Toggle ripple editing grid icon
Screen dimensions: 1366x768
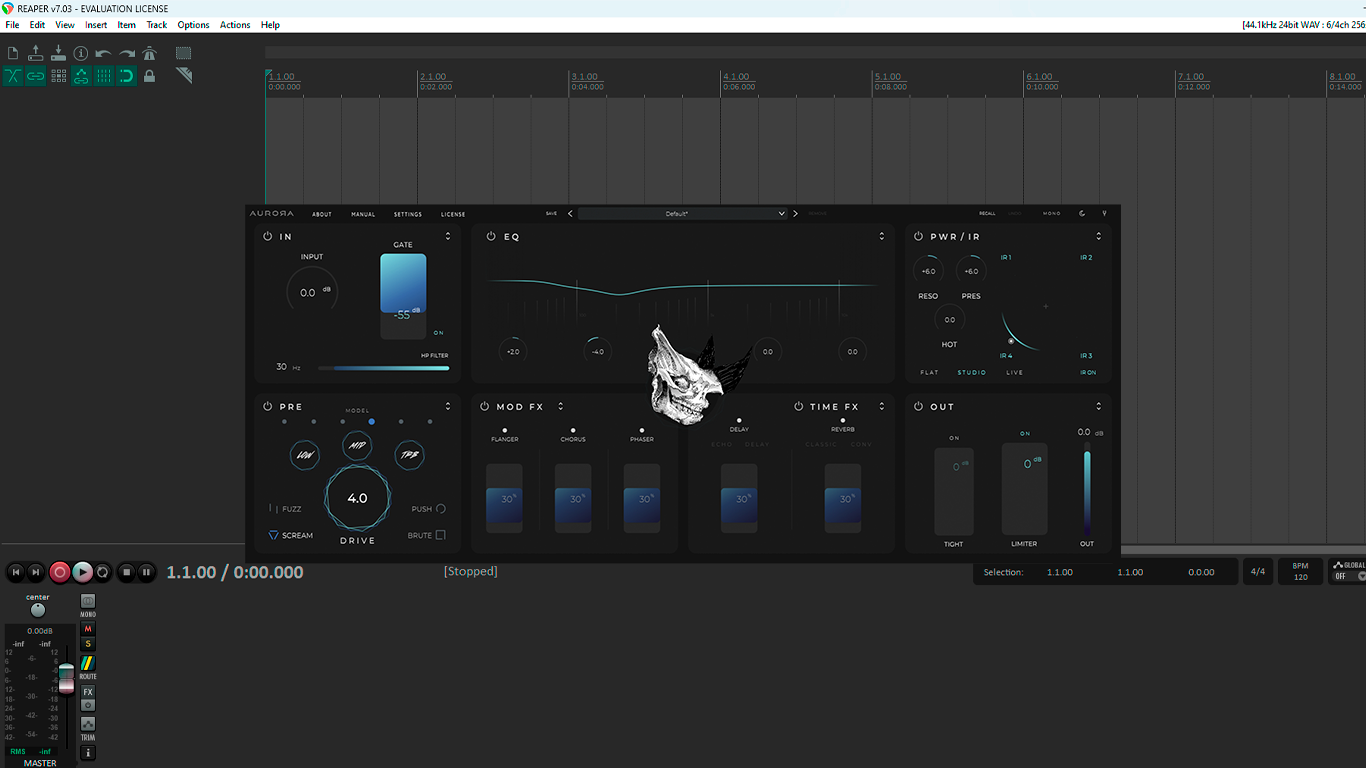58,76
